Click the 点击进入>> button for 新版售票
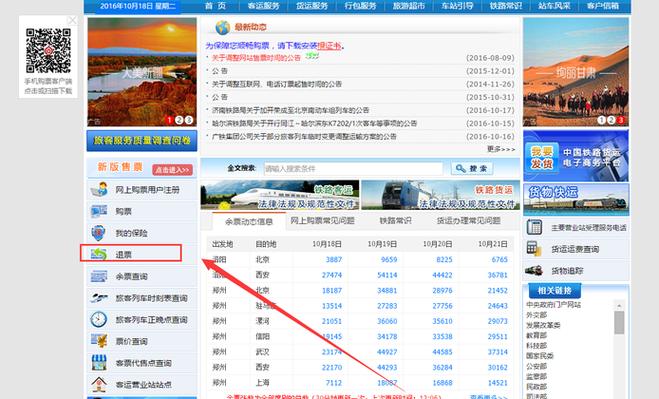 172,170
